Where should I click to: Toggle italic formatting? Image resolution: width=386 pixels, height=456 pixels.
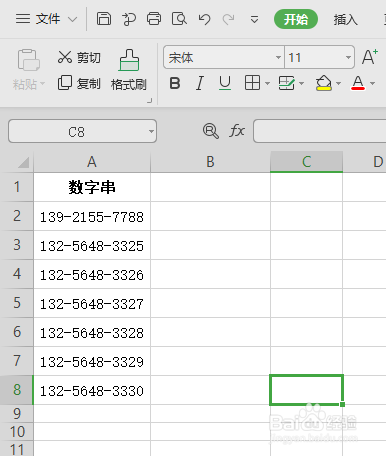pyautogui.click(x=200, y=83)
